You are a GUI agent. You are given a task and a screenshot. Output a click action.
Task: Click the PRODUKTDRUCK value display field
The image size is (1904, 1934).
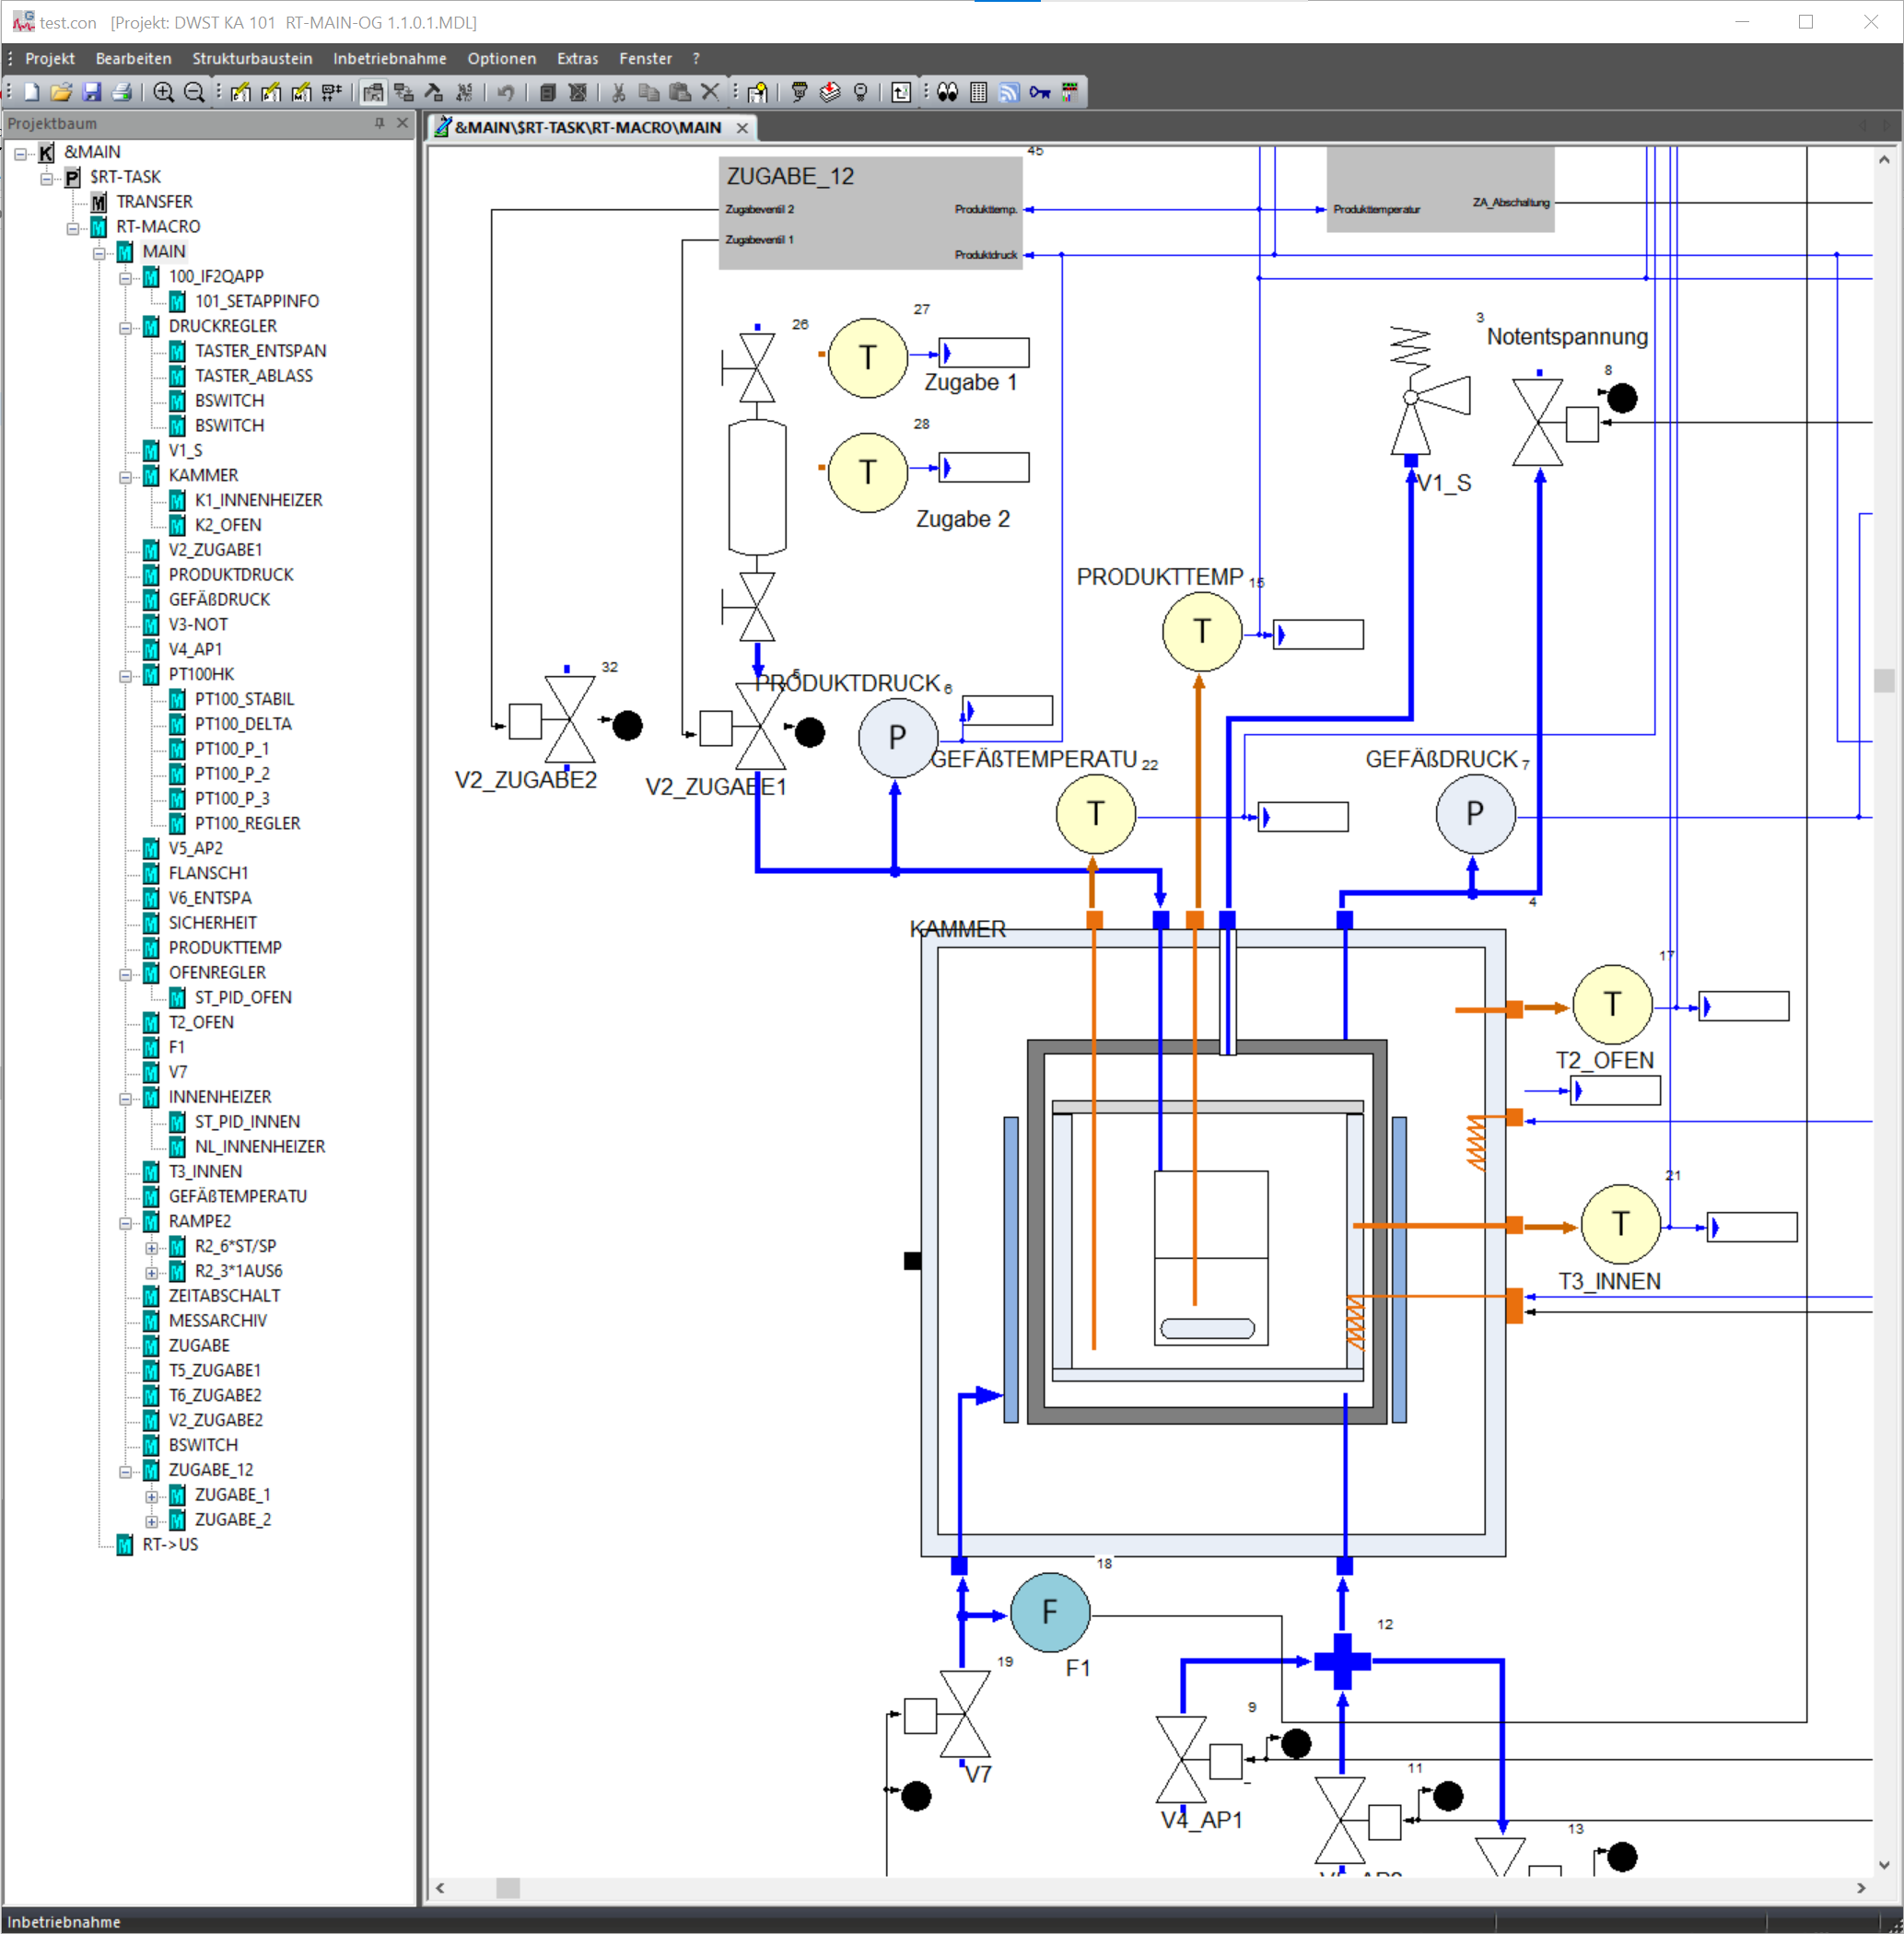(x=1007, y=711)
